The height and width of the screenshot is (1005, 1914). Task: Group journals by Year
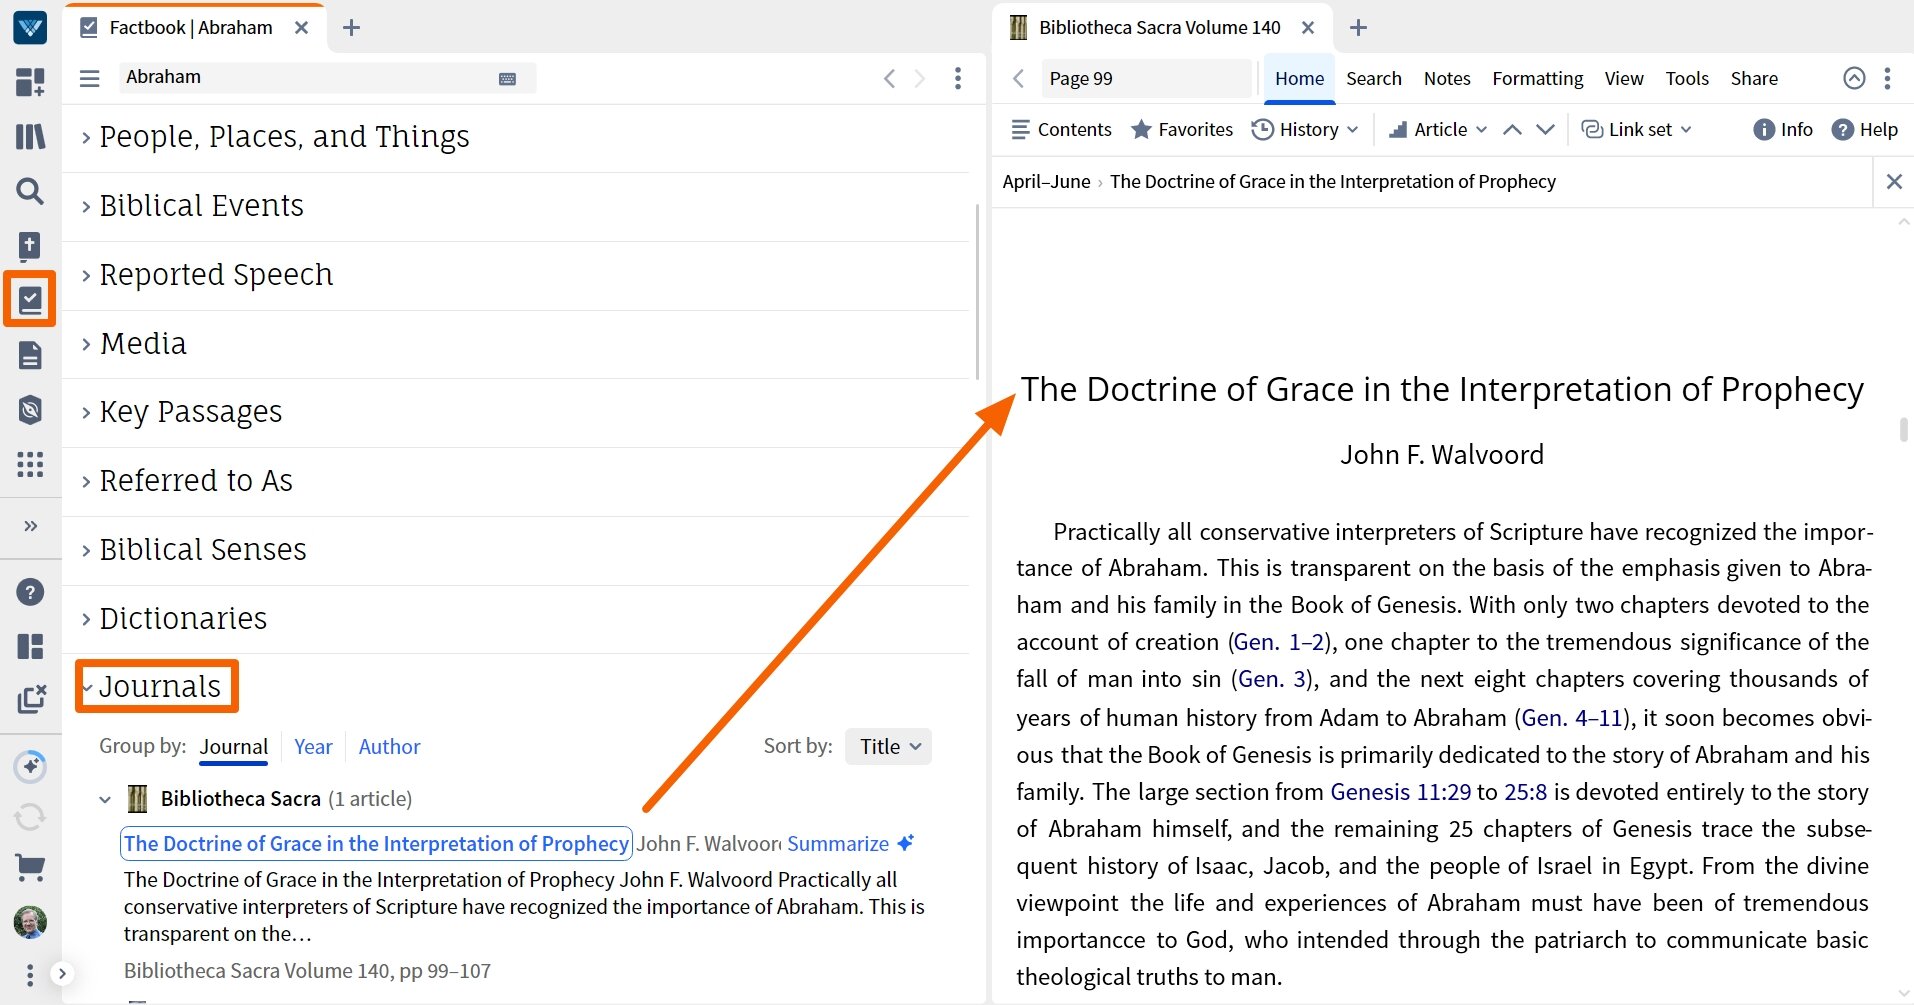coord(313,747)
